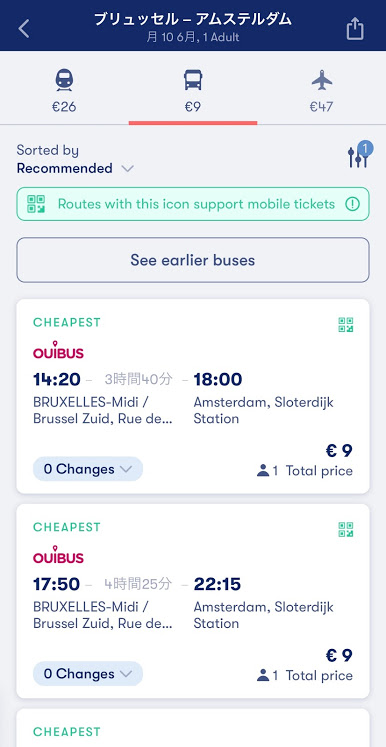Tap the OUIBUS logo on the 17:50 trip
This screenshot has height=747, width=386.
click(x=58, y=555)
